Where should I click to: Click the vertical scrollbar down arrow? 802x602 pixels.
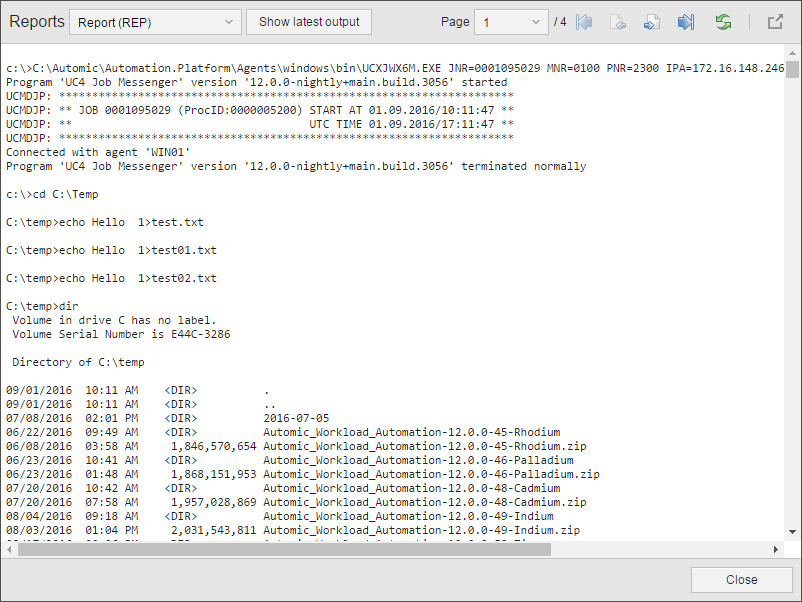tap(792, 532)
